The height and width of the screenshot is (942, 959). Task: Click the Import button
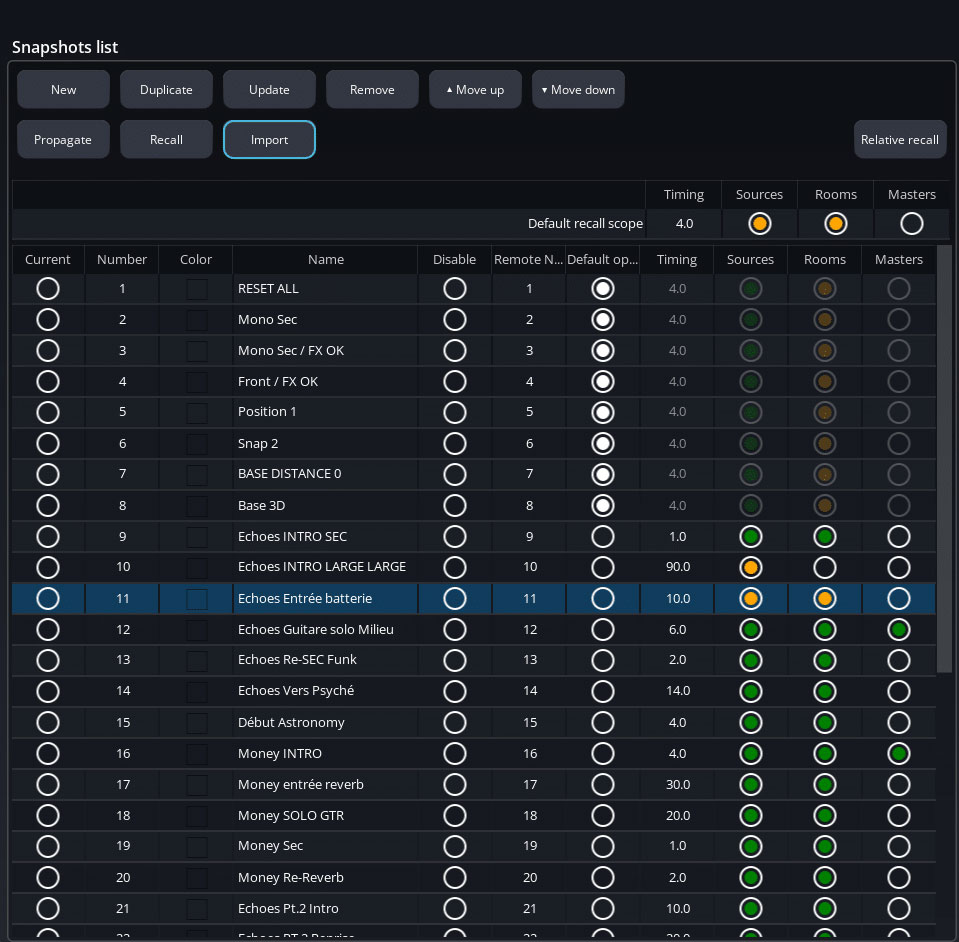coord(269,140)
